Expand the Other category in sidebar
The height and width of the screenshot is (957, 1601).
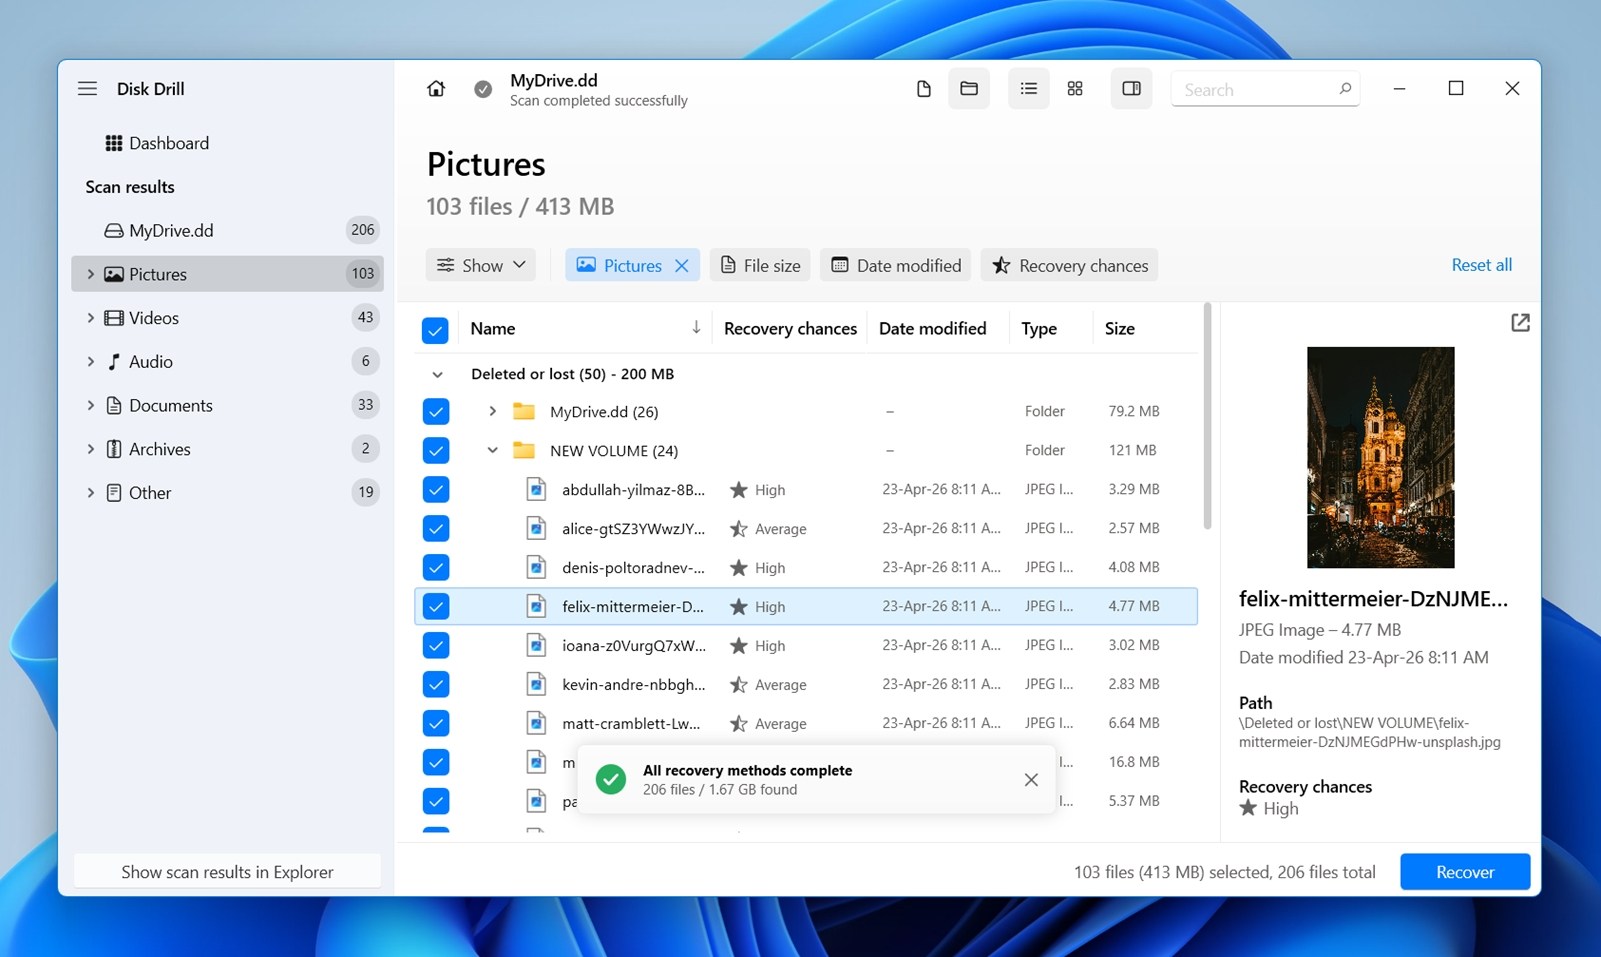tap(90, 492)
